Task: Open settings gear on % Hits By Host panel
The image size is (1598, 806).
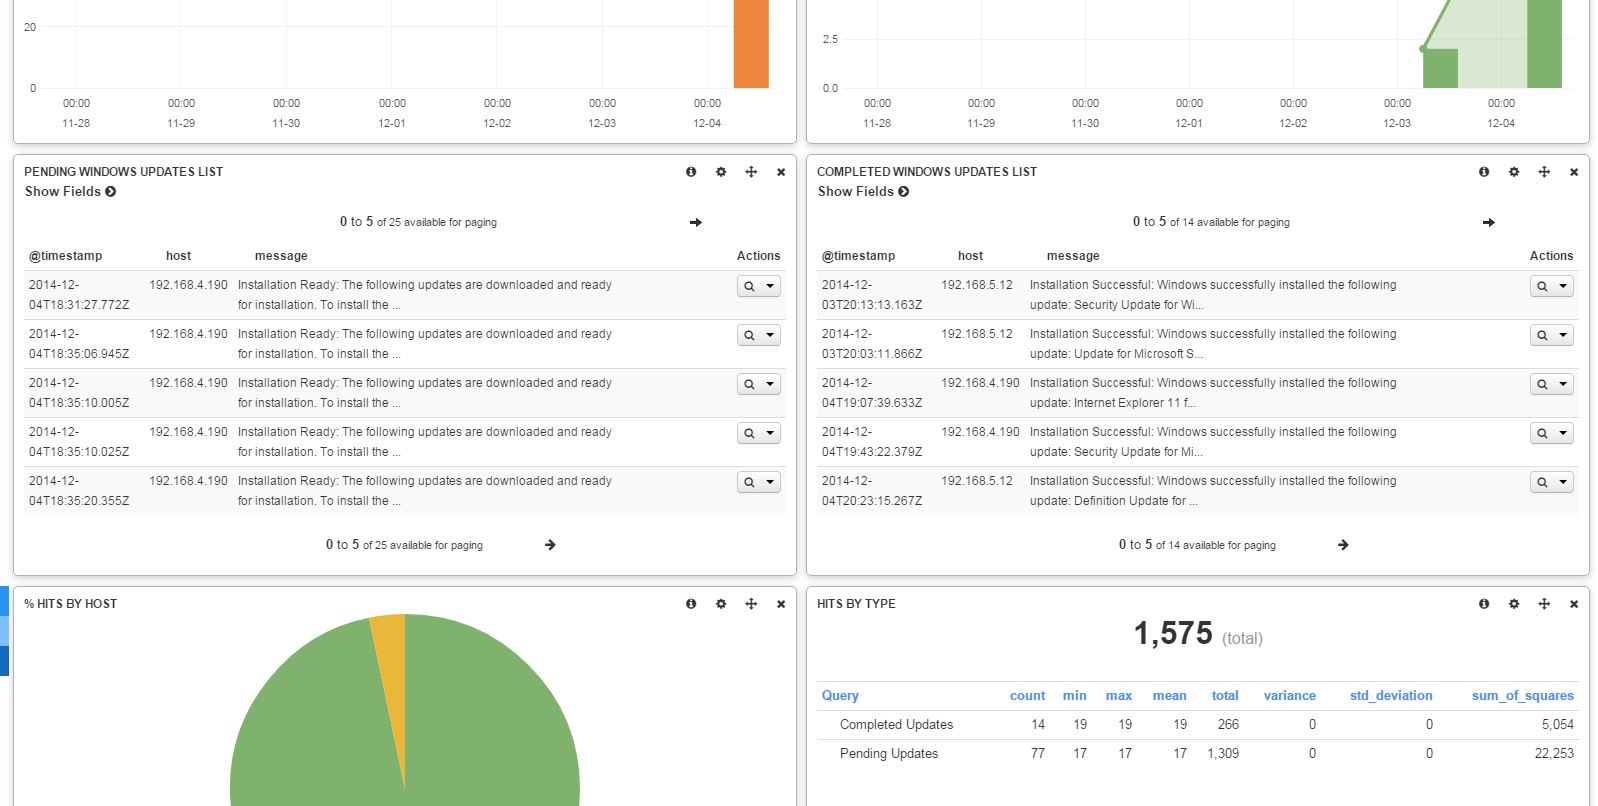Action: point(721,604)
